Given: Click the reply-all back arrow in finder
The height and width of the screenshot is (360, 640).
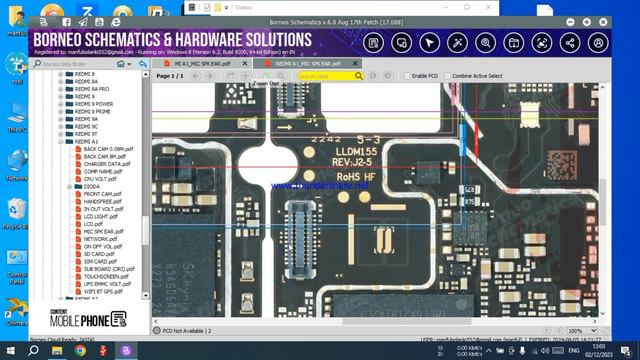Looking at the screenshot, I should 142,64.
